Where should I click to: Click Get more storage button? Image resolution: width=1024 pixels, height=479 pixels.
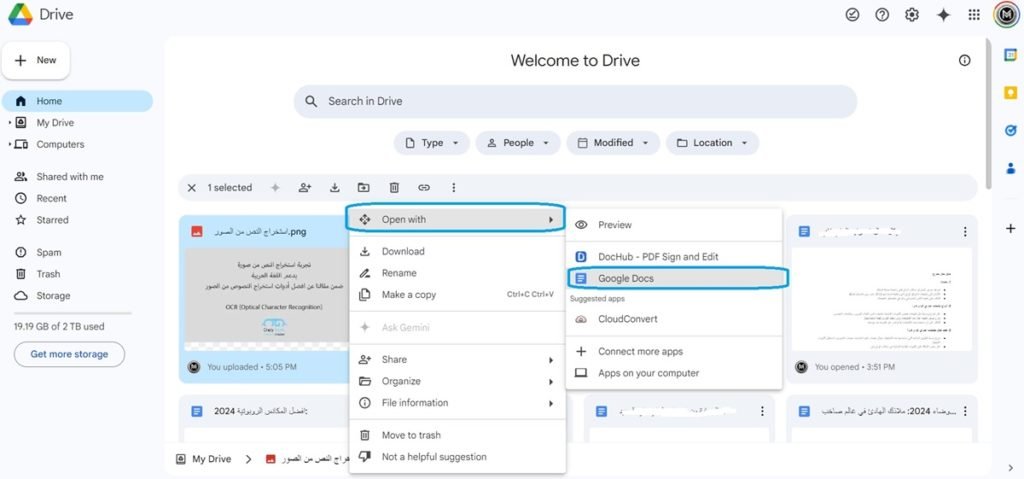(x=69, y=354)
